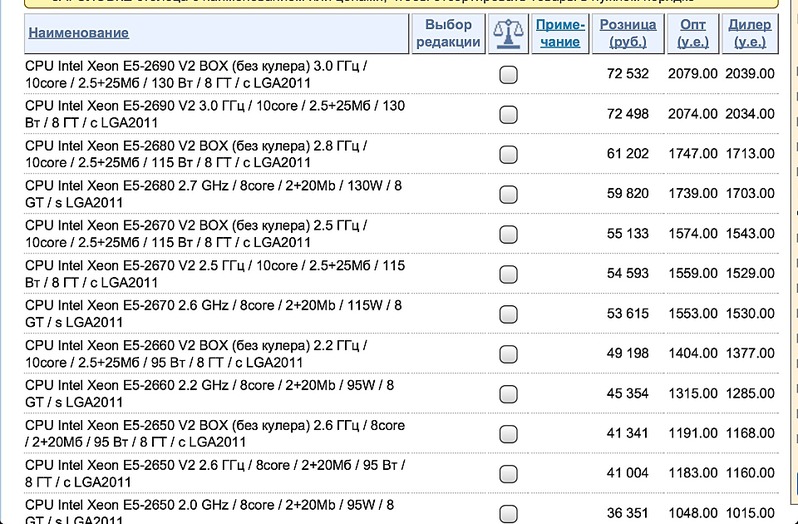Click dealer price 1529.00
Viewport: 798px width, 524px height.
[x=750, y=273]
